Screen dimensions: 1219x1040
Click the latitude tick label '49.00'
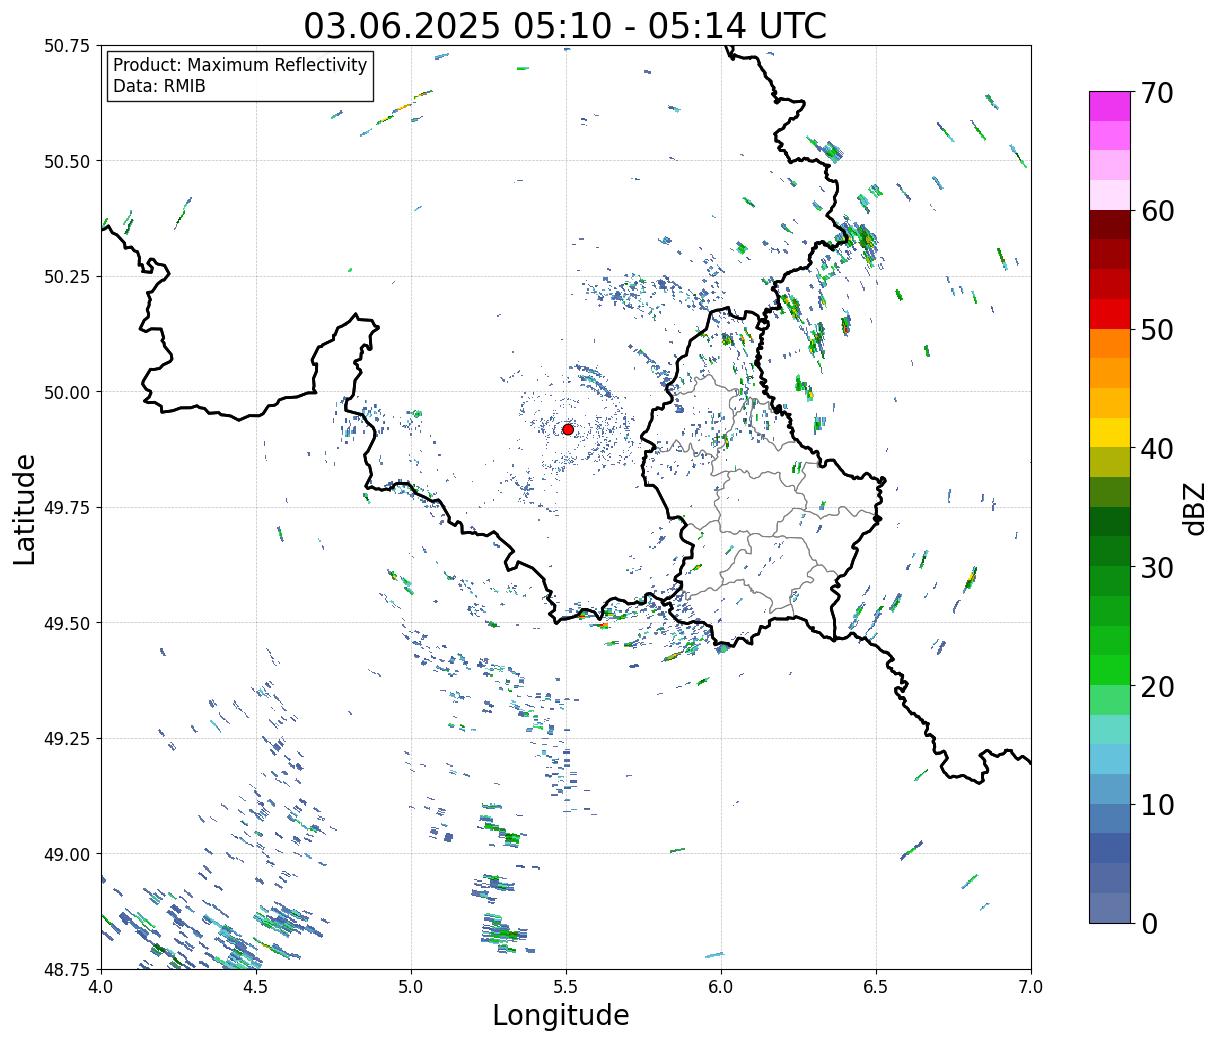tap(67, 854)
